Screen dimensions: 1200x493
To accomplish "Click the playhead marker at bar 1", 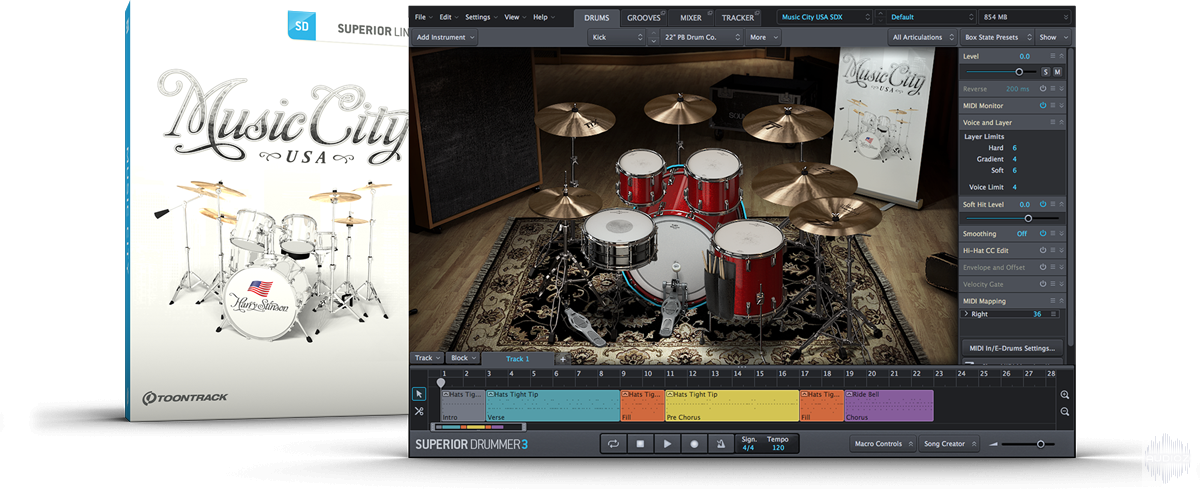I will tap(441, 382).
